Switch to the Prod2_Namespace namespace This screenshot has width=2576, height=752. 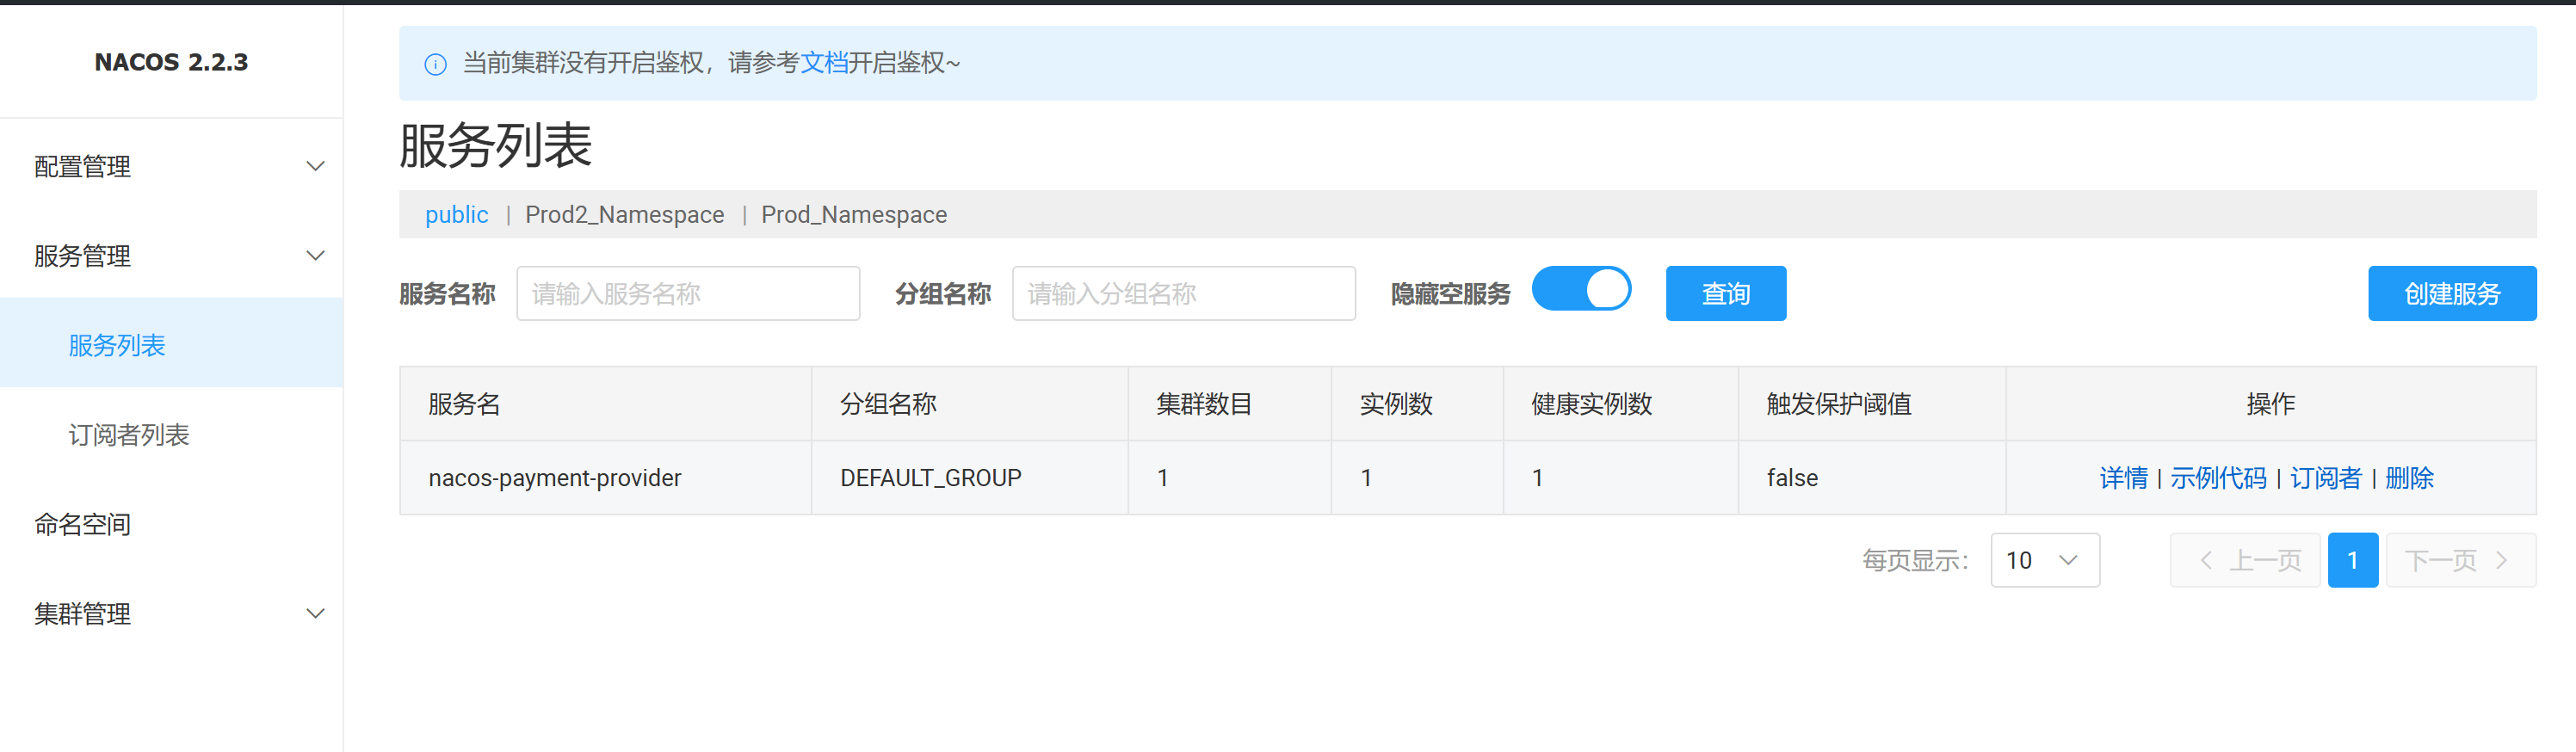pos(624,215)
